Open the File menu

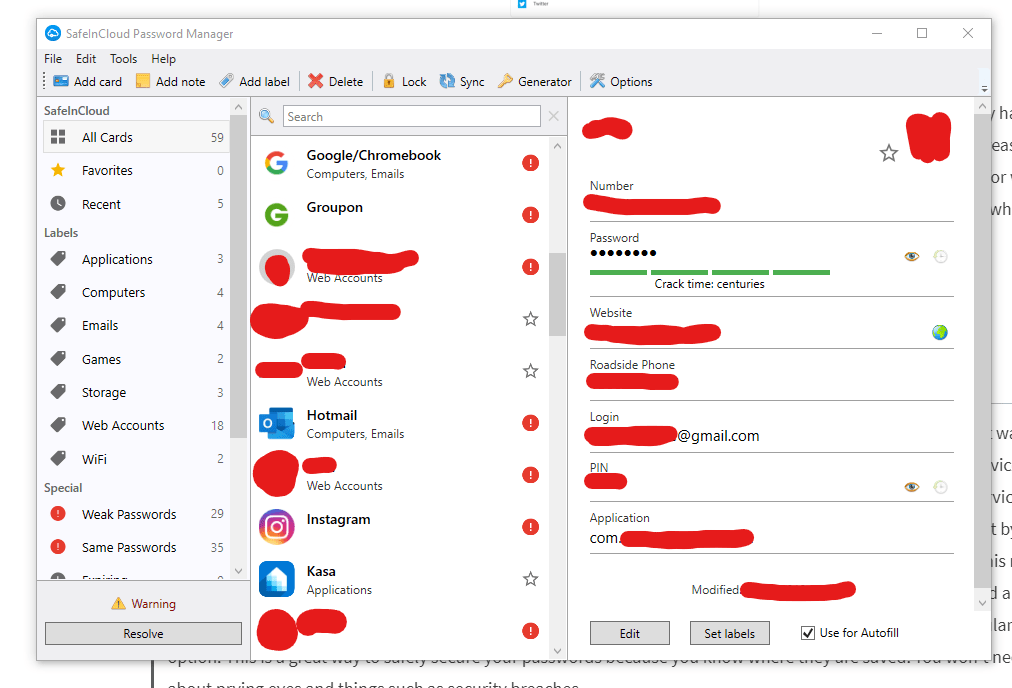click(53, 59)
